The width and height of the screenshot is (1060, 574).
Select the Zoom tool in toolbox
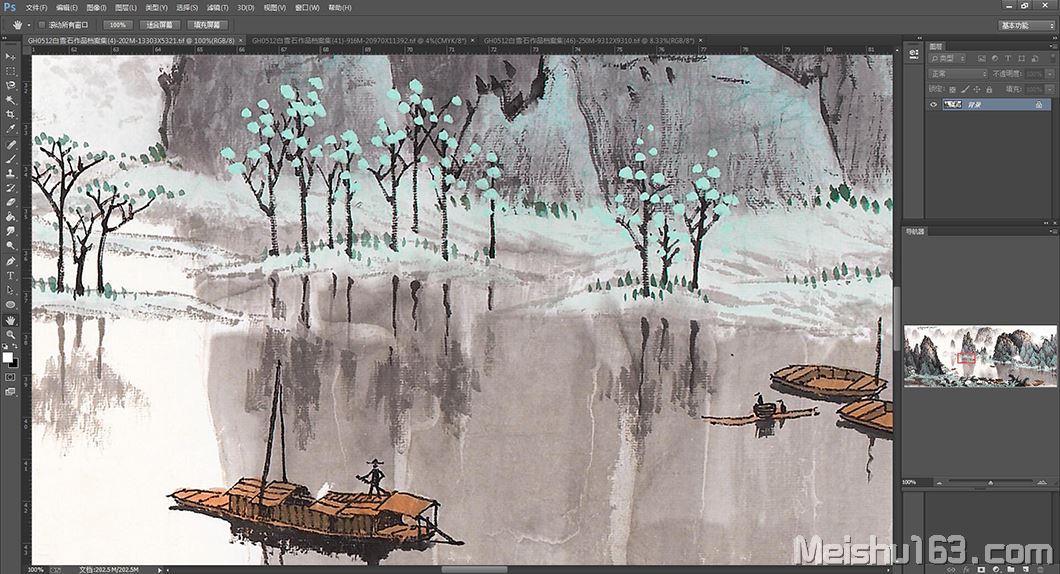click(10, 335)
